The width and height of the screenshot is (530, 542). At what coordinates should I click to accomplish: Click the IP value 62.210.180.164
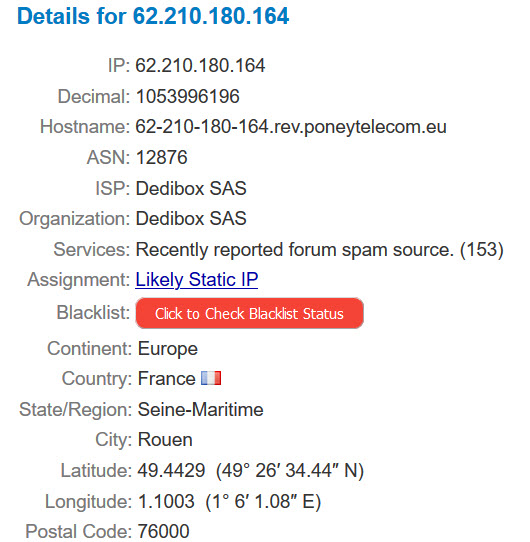[200, 65]
